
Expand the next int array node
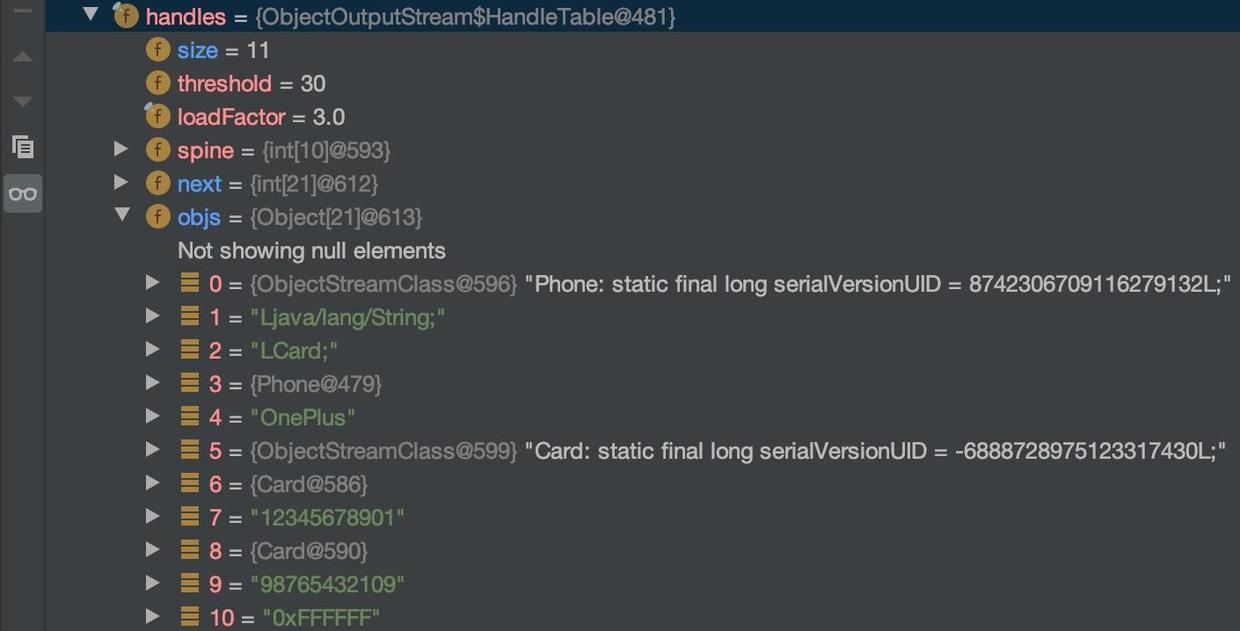tap(121, 182)
